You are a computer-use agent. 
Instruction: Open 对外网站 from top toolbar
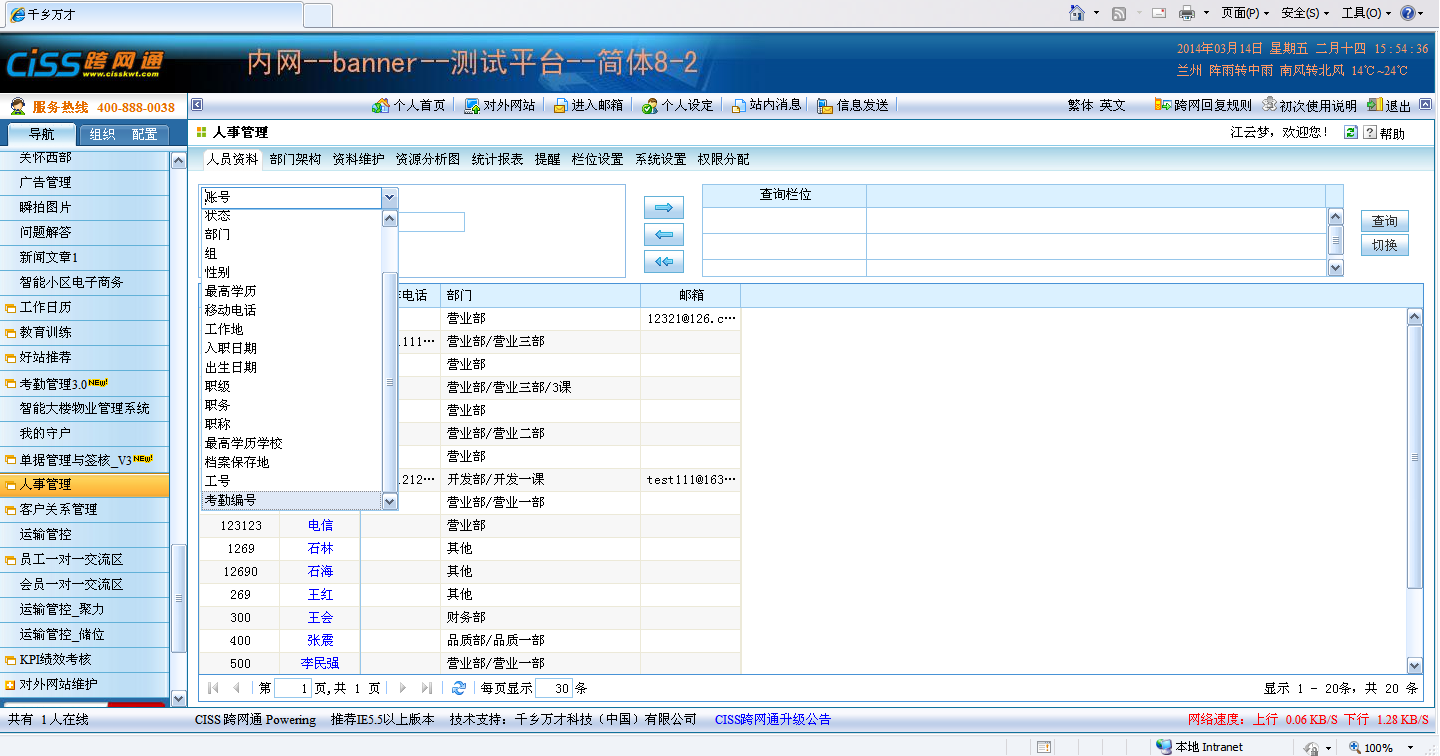click(x=472, y=106)
